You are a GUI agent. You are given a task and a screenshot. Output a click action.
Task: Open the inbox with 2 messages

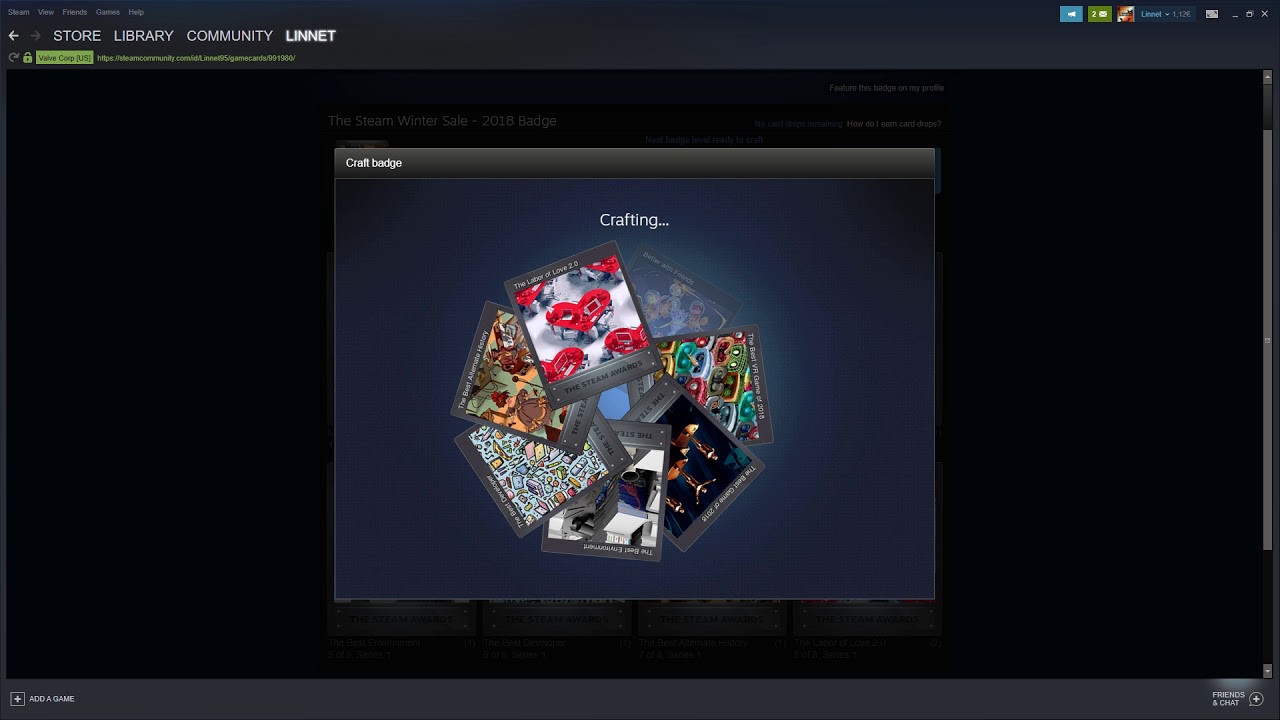tap(1100, 14)
